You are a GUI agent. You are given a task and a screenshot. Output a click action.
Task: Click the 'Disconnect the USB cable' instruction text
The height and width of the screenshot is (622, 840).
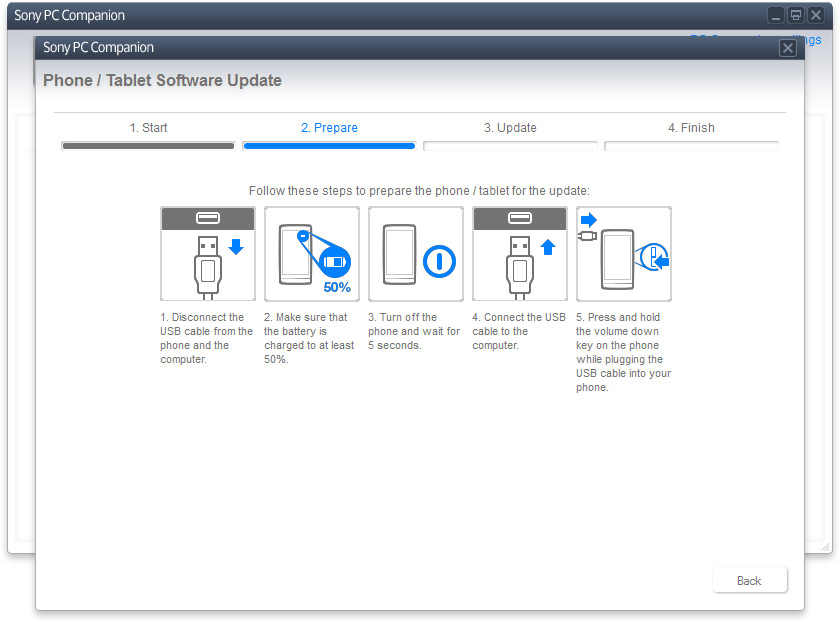pos(206,338)
